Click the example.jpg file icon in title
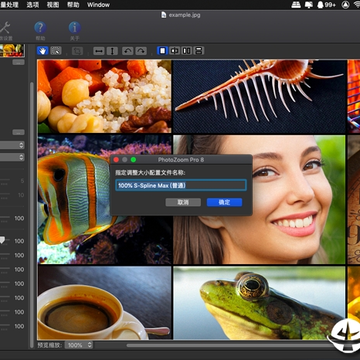 coord(164,15)
